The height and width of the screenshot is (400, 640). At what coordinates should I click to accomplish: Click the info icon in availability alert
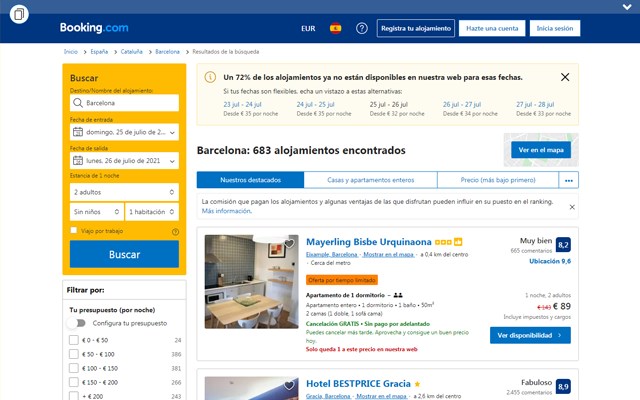(210, 77)
